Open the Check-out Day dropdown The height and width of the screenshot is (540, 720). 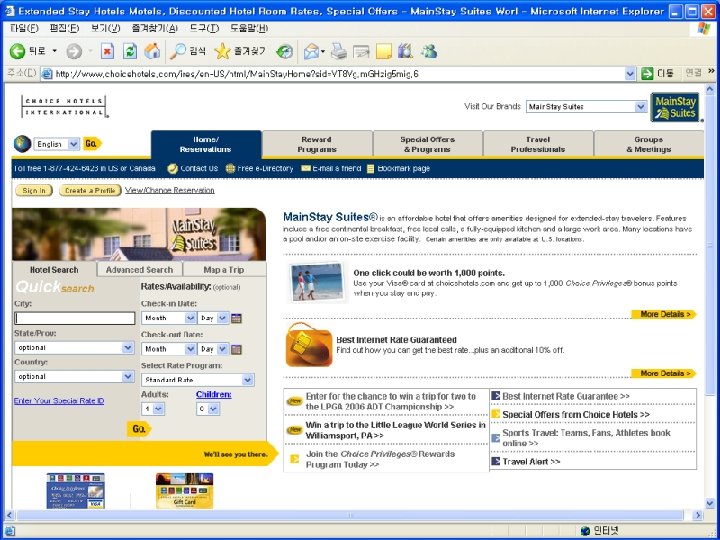point(214,349)
